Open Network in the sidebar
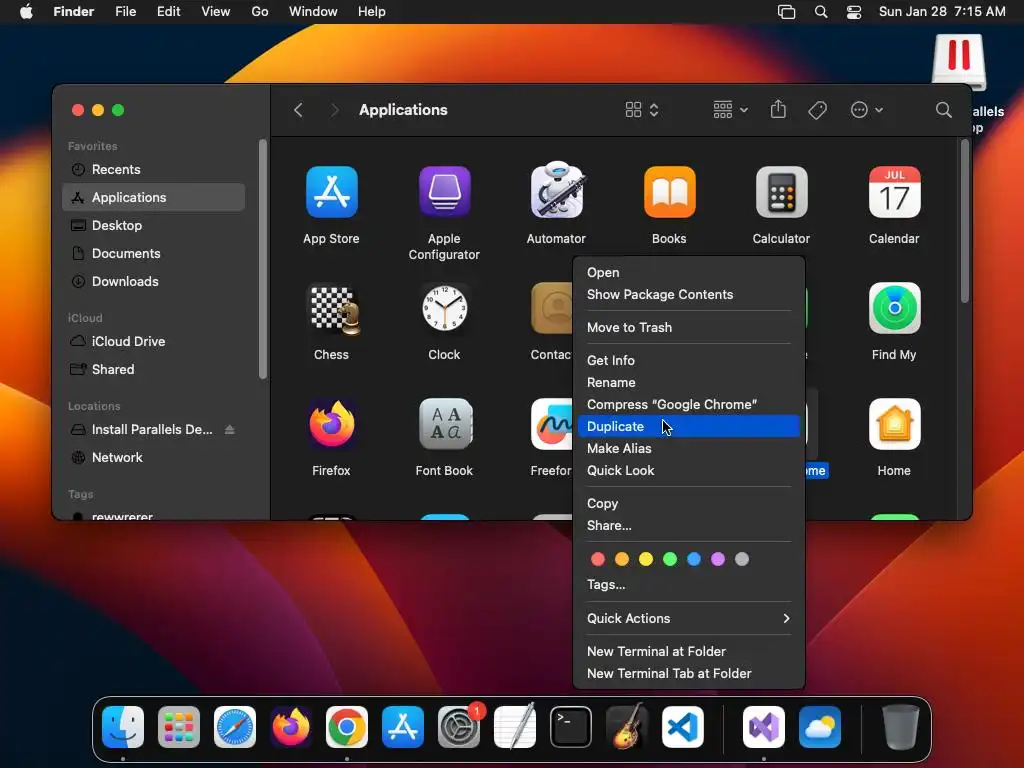The width and height of the screenshot is (1024, 768). coord(153,458)
